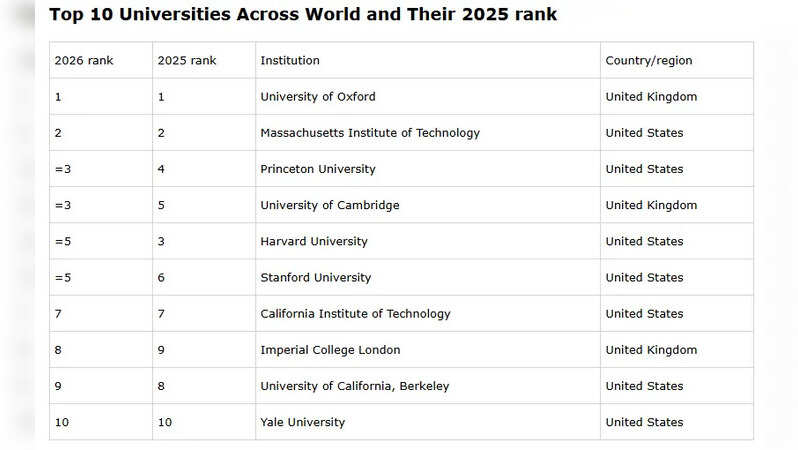Viewport: 798px width, 450px height.
Task: Select 2026 rank "10" in the Yale row
Action: [62, 422]
